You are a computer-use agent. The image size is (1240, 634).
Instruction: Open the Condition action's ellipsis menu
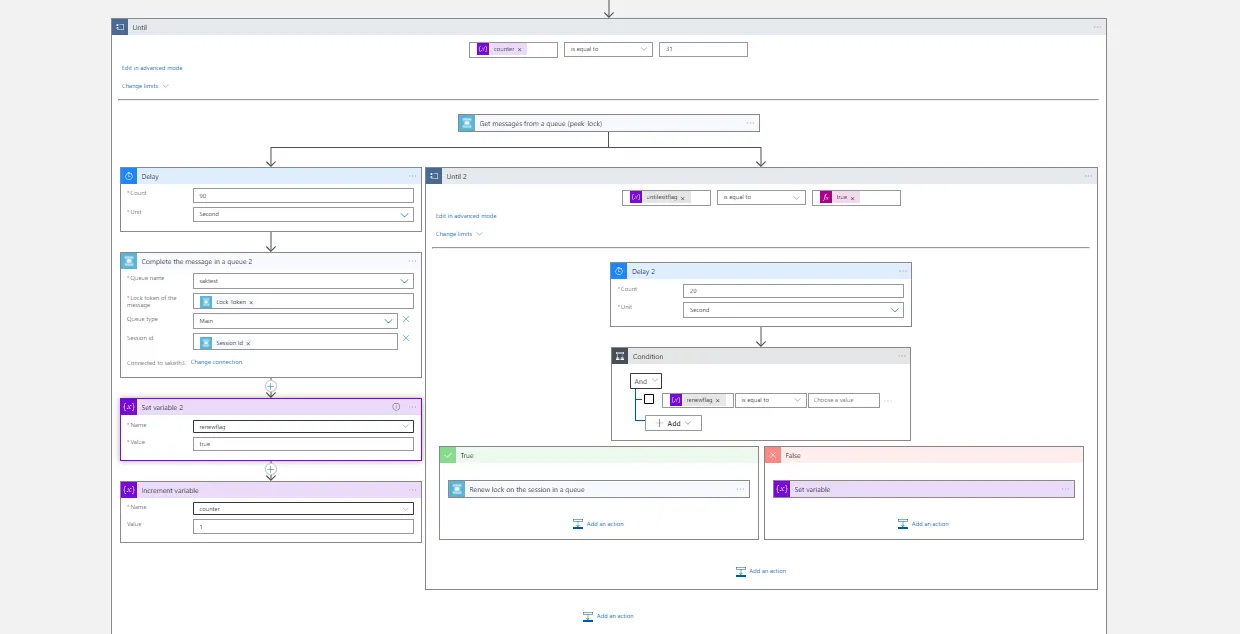pos(902,356)
